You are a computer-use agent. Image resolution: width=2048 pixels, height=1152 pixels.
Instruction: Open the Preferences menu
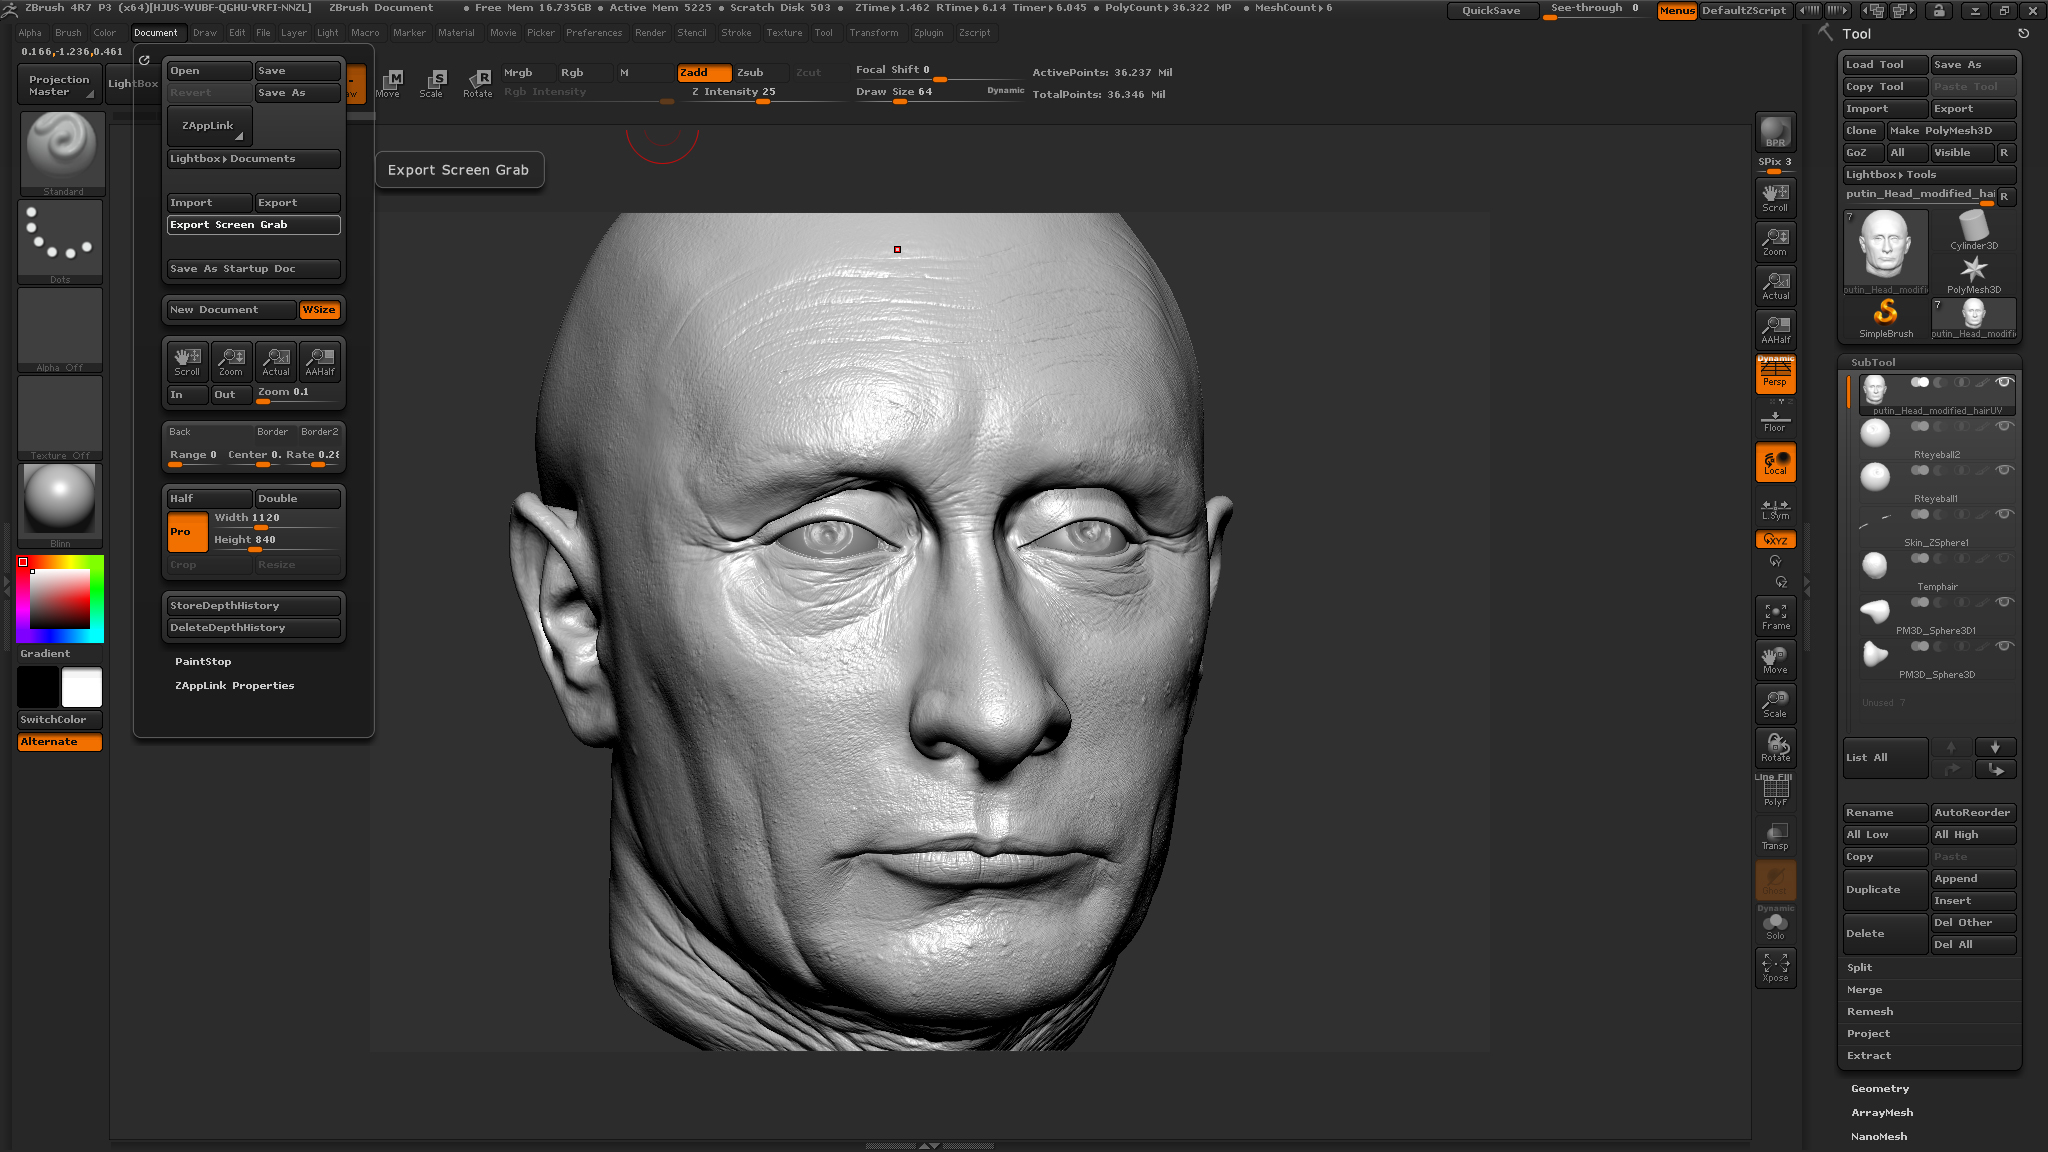click(x=594, y=32)
